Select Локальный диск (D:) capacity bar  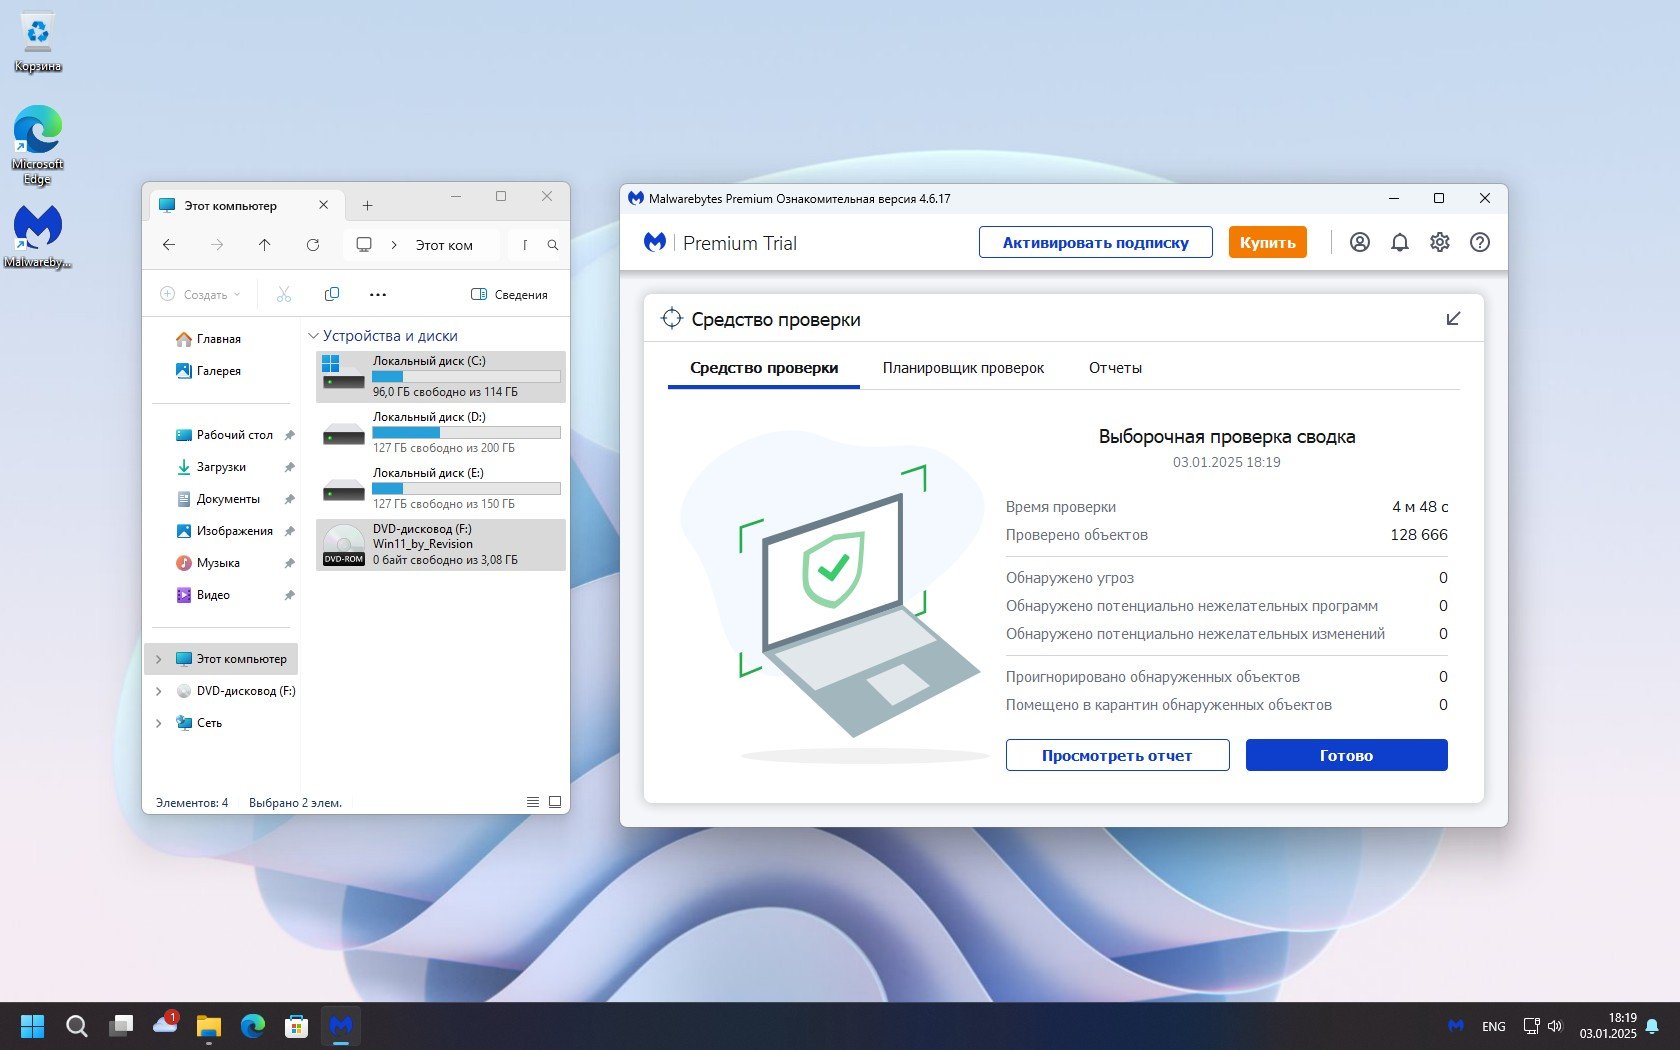click(466, 433)
